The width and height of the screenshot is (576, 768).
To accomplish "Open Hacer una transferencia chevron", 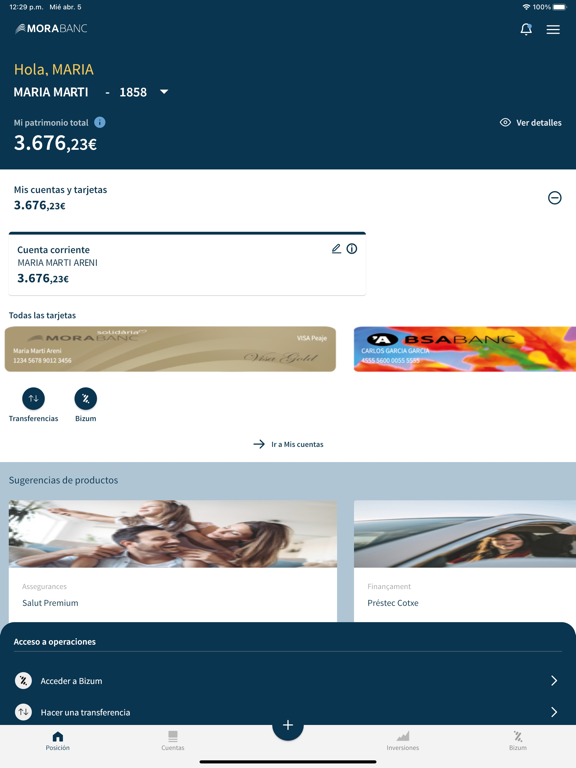I will pyautogui.click(x=554, y=712).
